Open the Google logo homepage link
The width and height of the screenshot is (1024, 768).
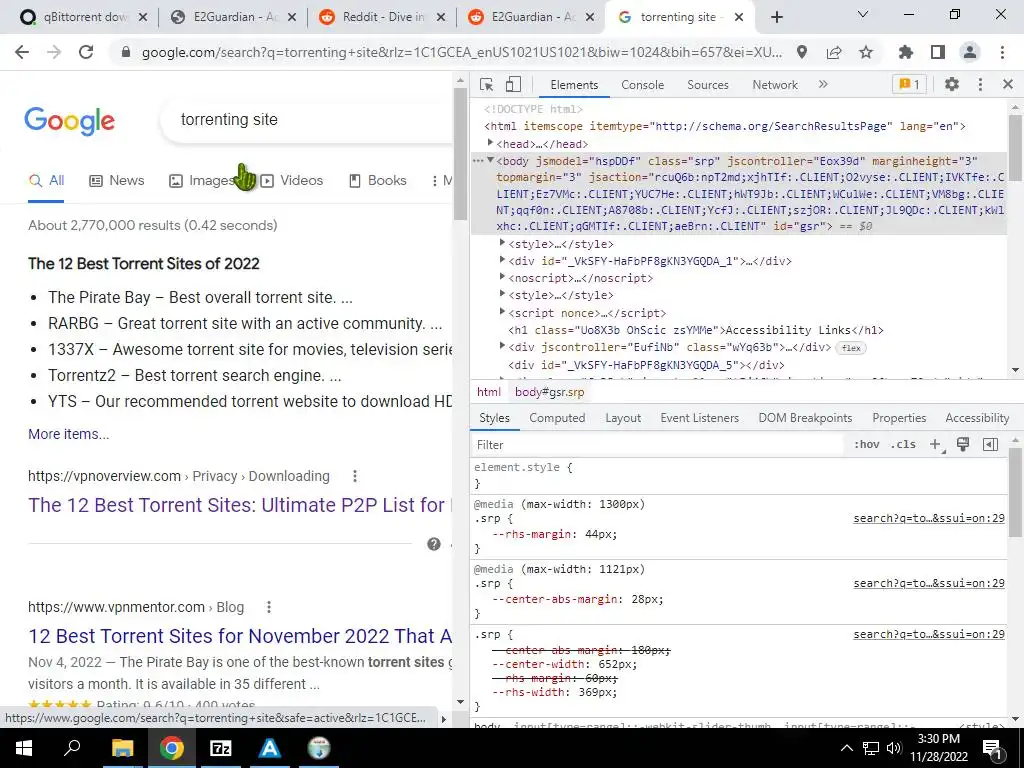click(69, 121)
